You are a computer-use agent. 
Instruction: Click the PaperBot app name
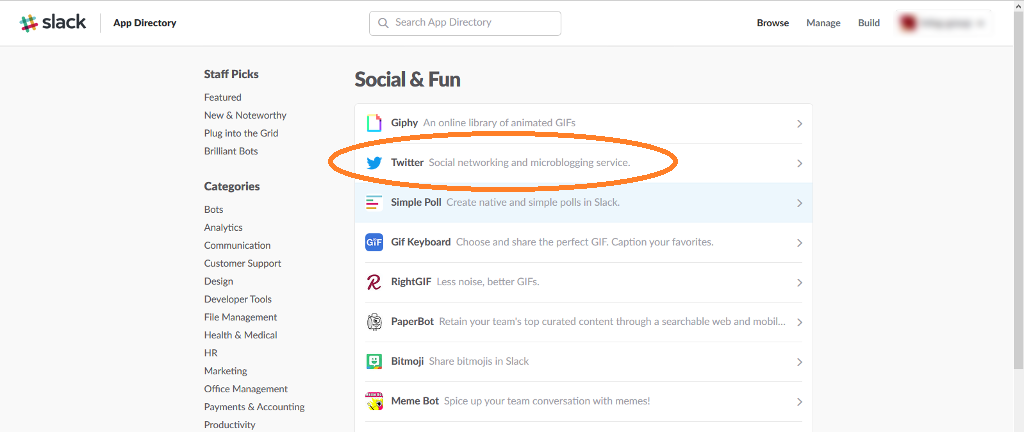(x=412, y=322)
